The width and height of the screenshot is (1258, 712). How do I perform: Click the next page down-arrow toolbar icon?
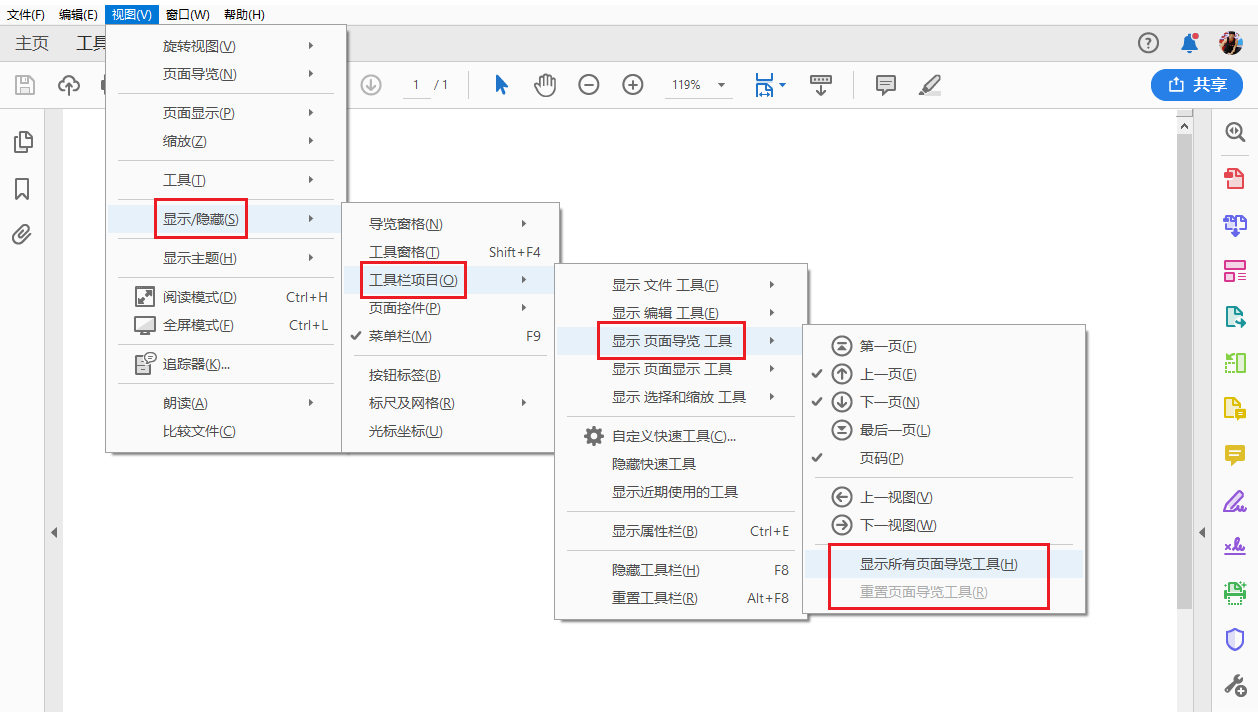371,85
